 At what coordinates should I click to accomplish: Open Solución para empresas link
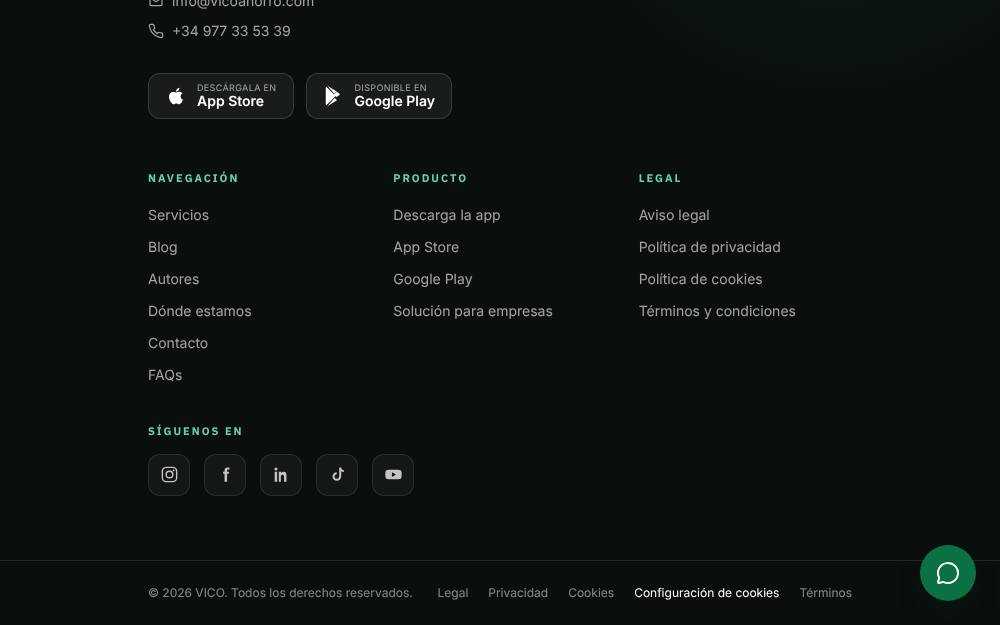point(473,311)
